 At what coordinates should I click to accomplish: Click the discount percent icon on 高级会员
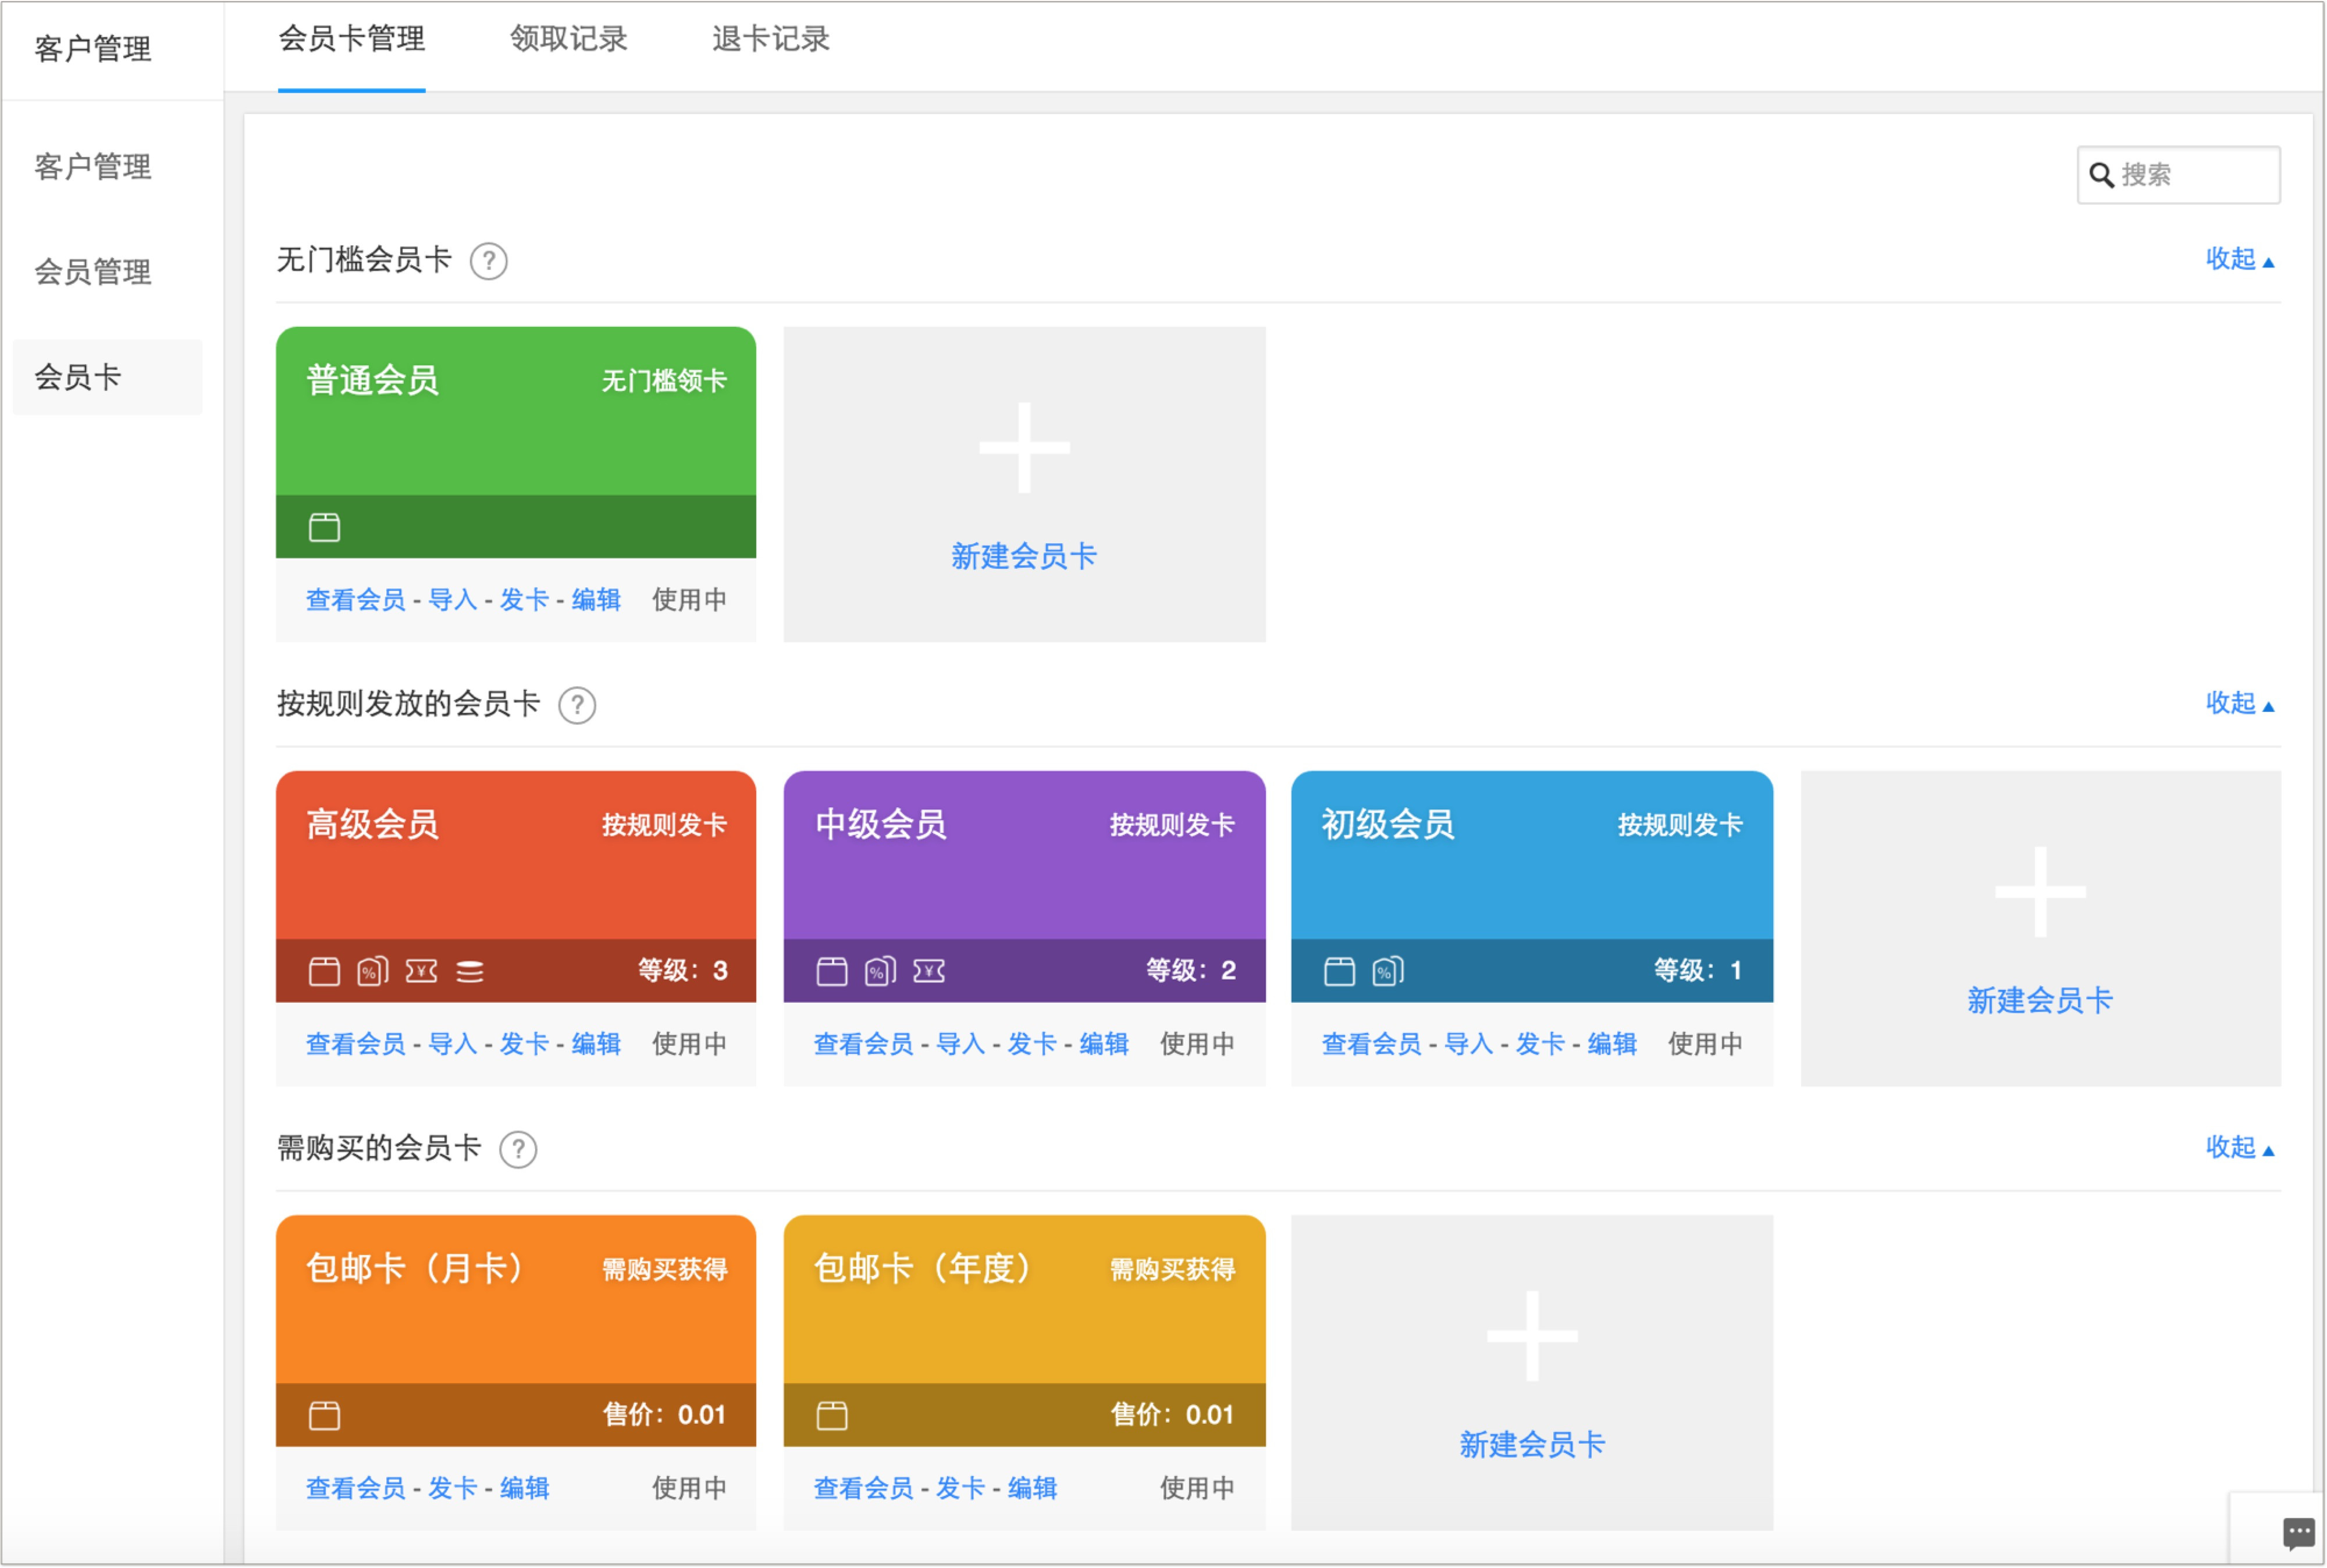point(372,971)
